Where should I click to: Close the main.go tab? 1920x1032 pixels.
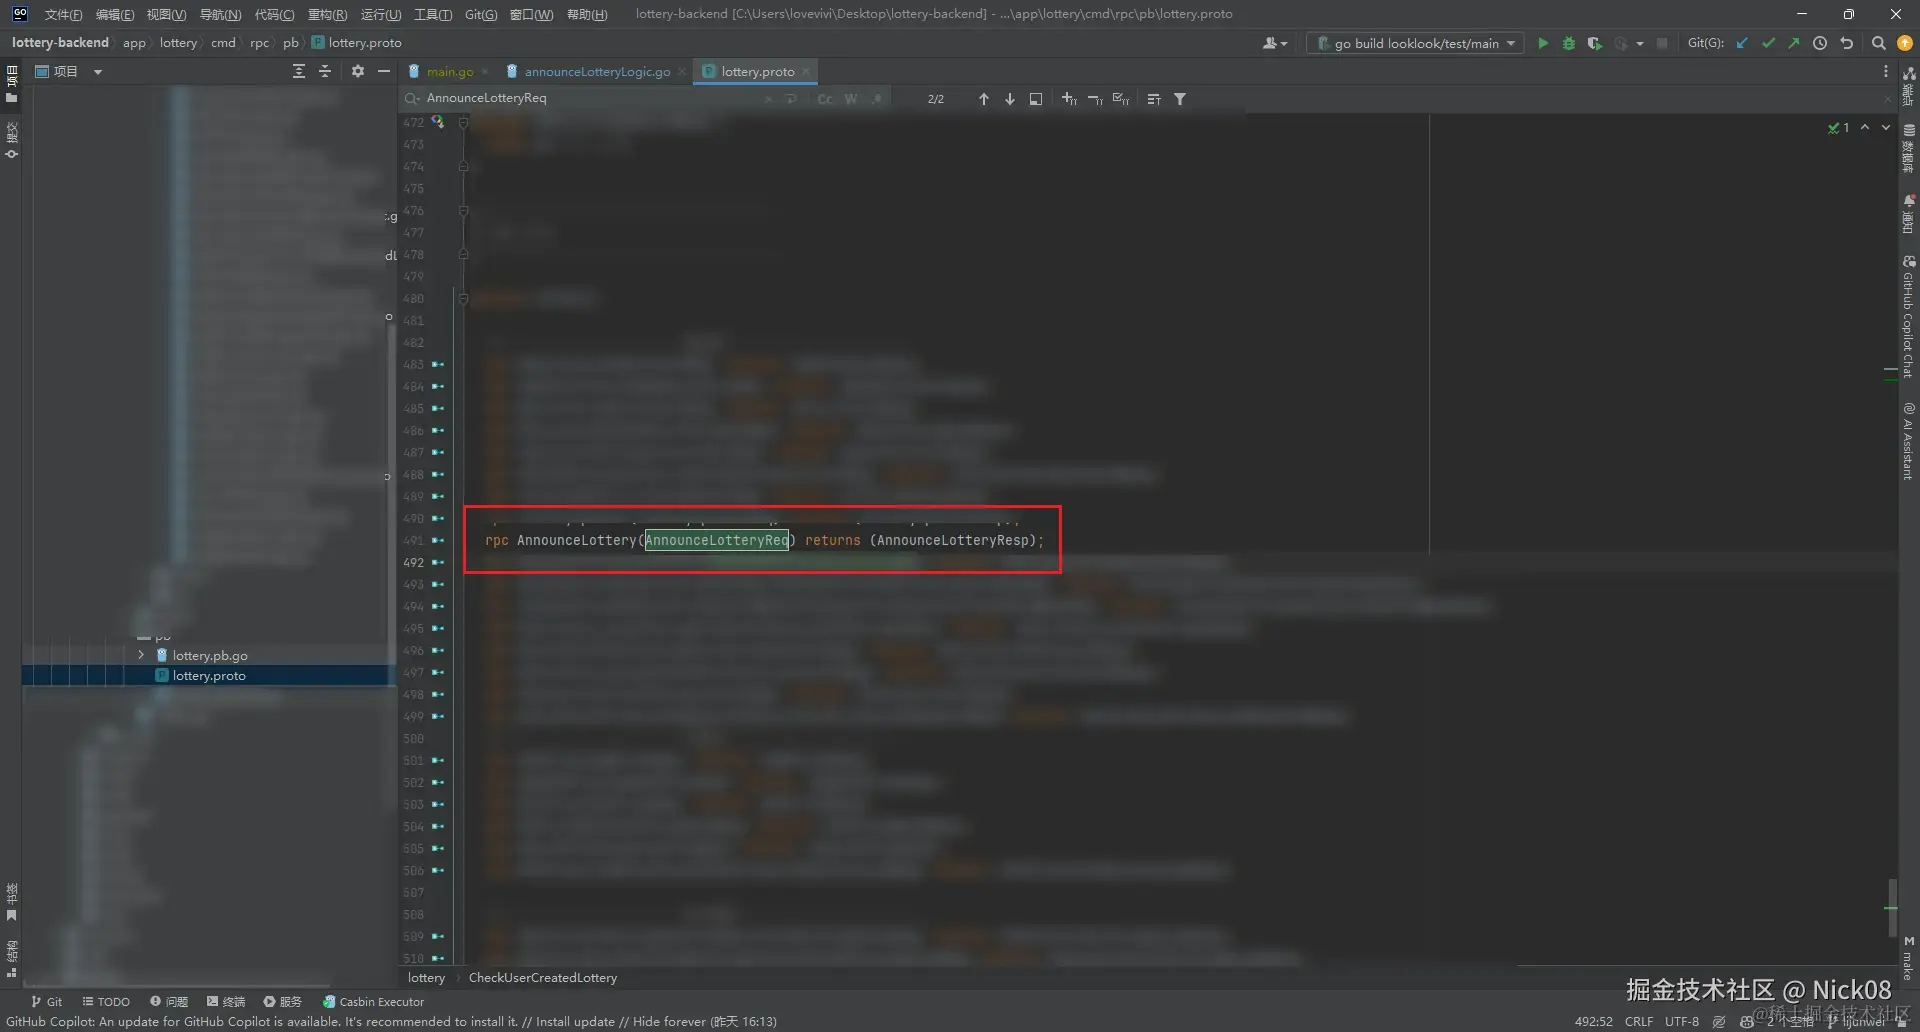[x=485, y=71]
